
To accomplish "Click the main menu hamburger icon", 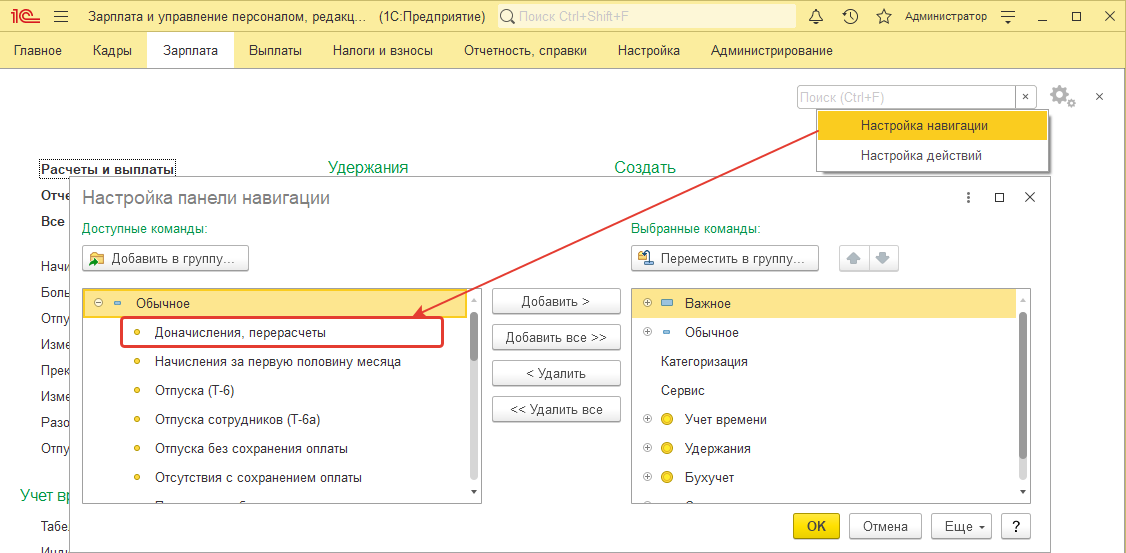I will click(60, 17).
